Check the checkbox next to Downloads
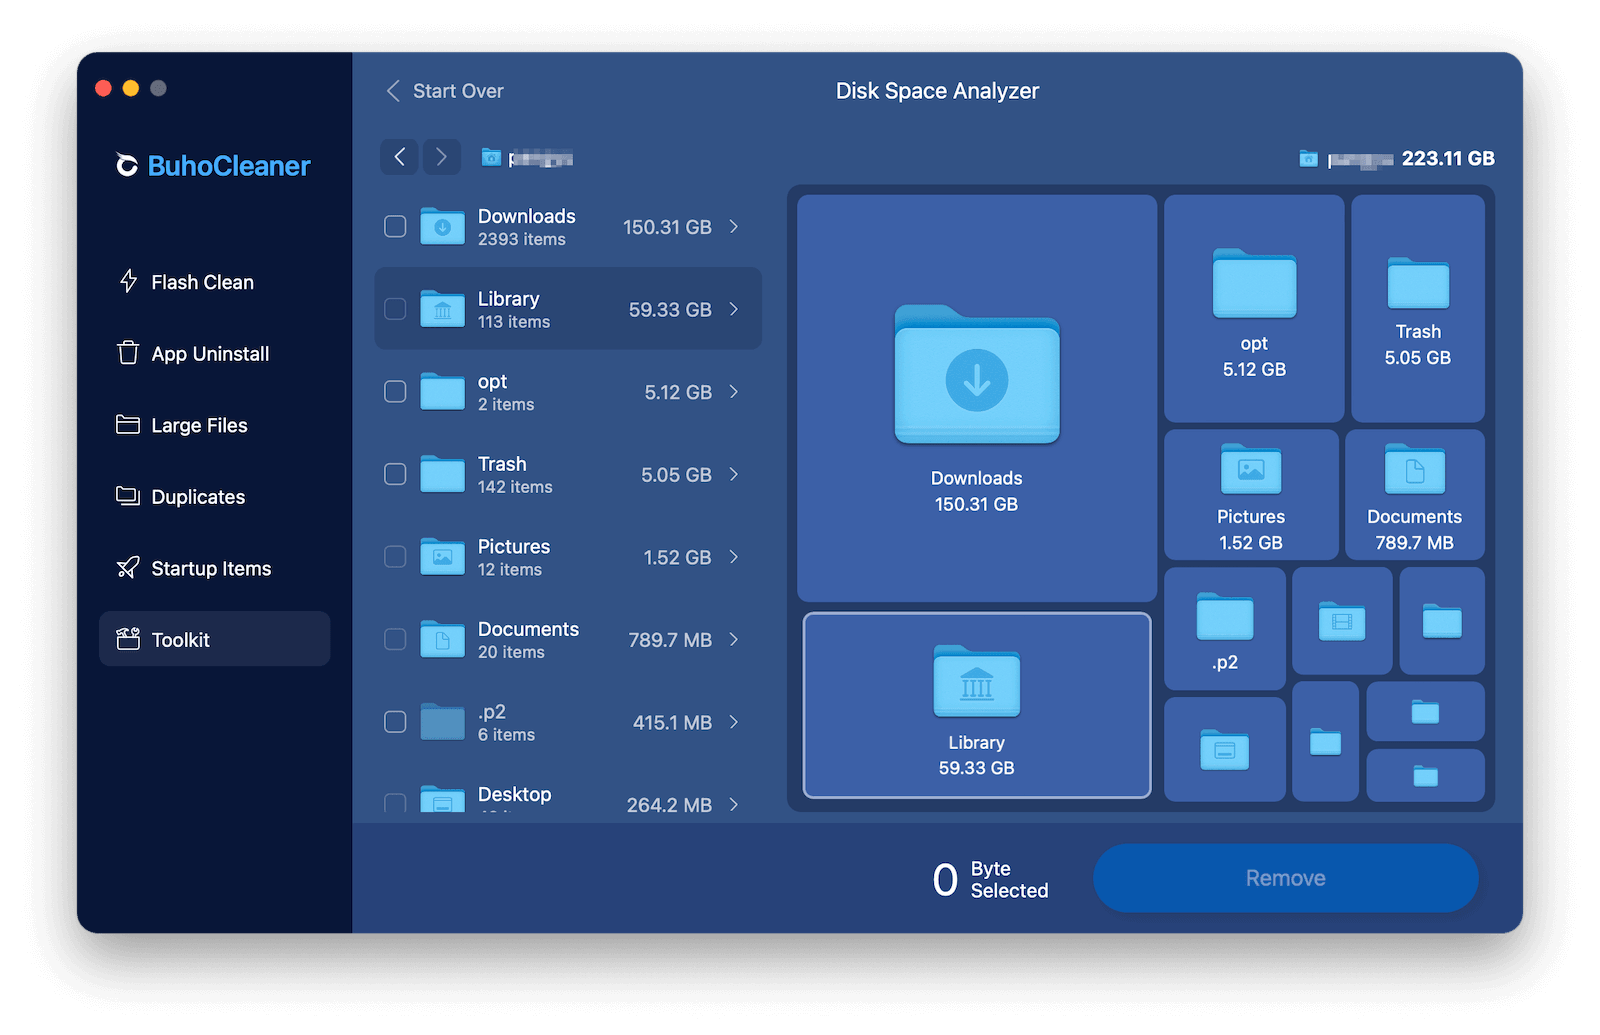Screen dimensions: 1600x1035 (x=394, y=226)
